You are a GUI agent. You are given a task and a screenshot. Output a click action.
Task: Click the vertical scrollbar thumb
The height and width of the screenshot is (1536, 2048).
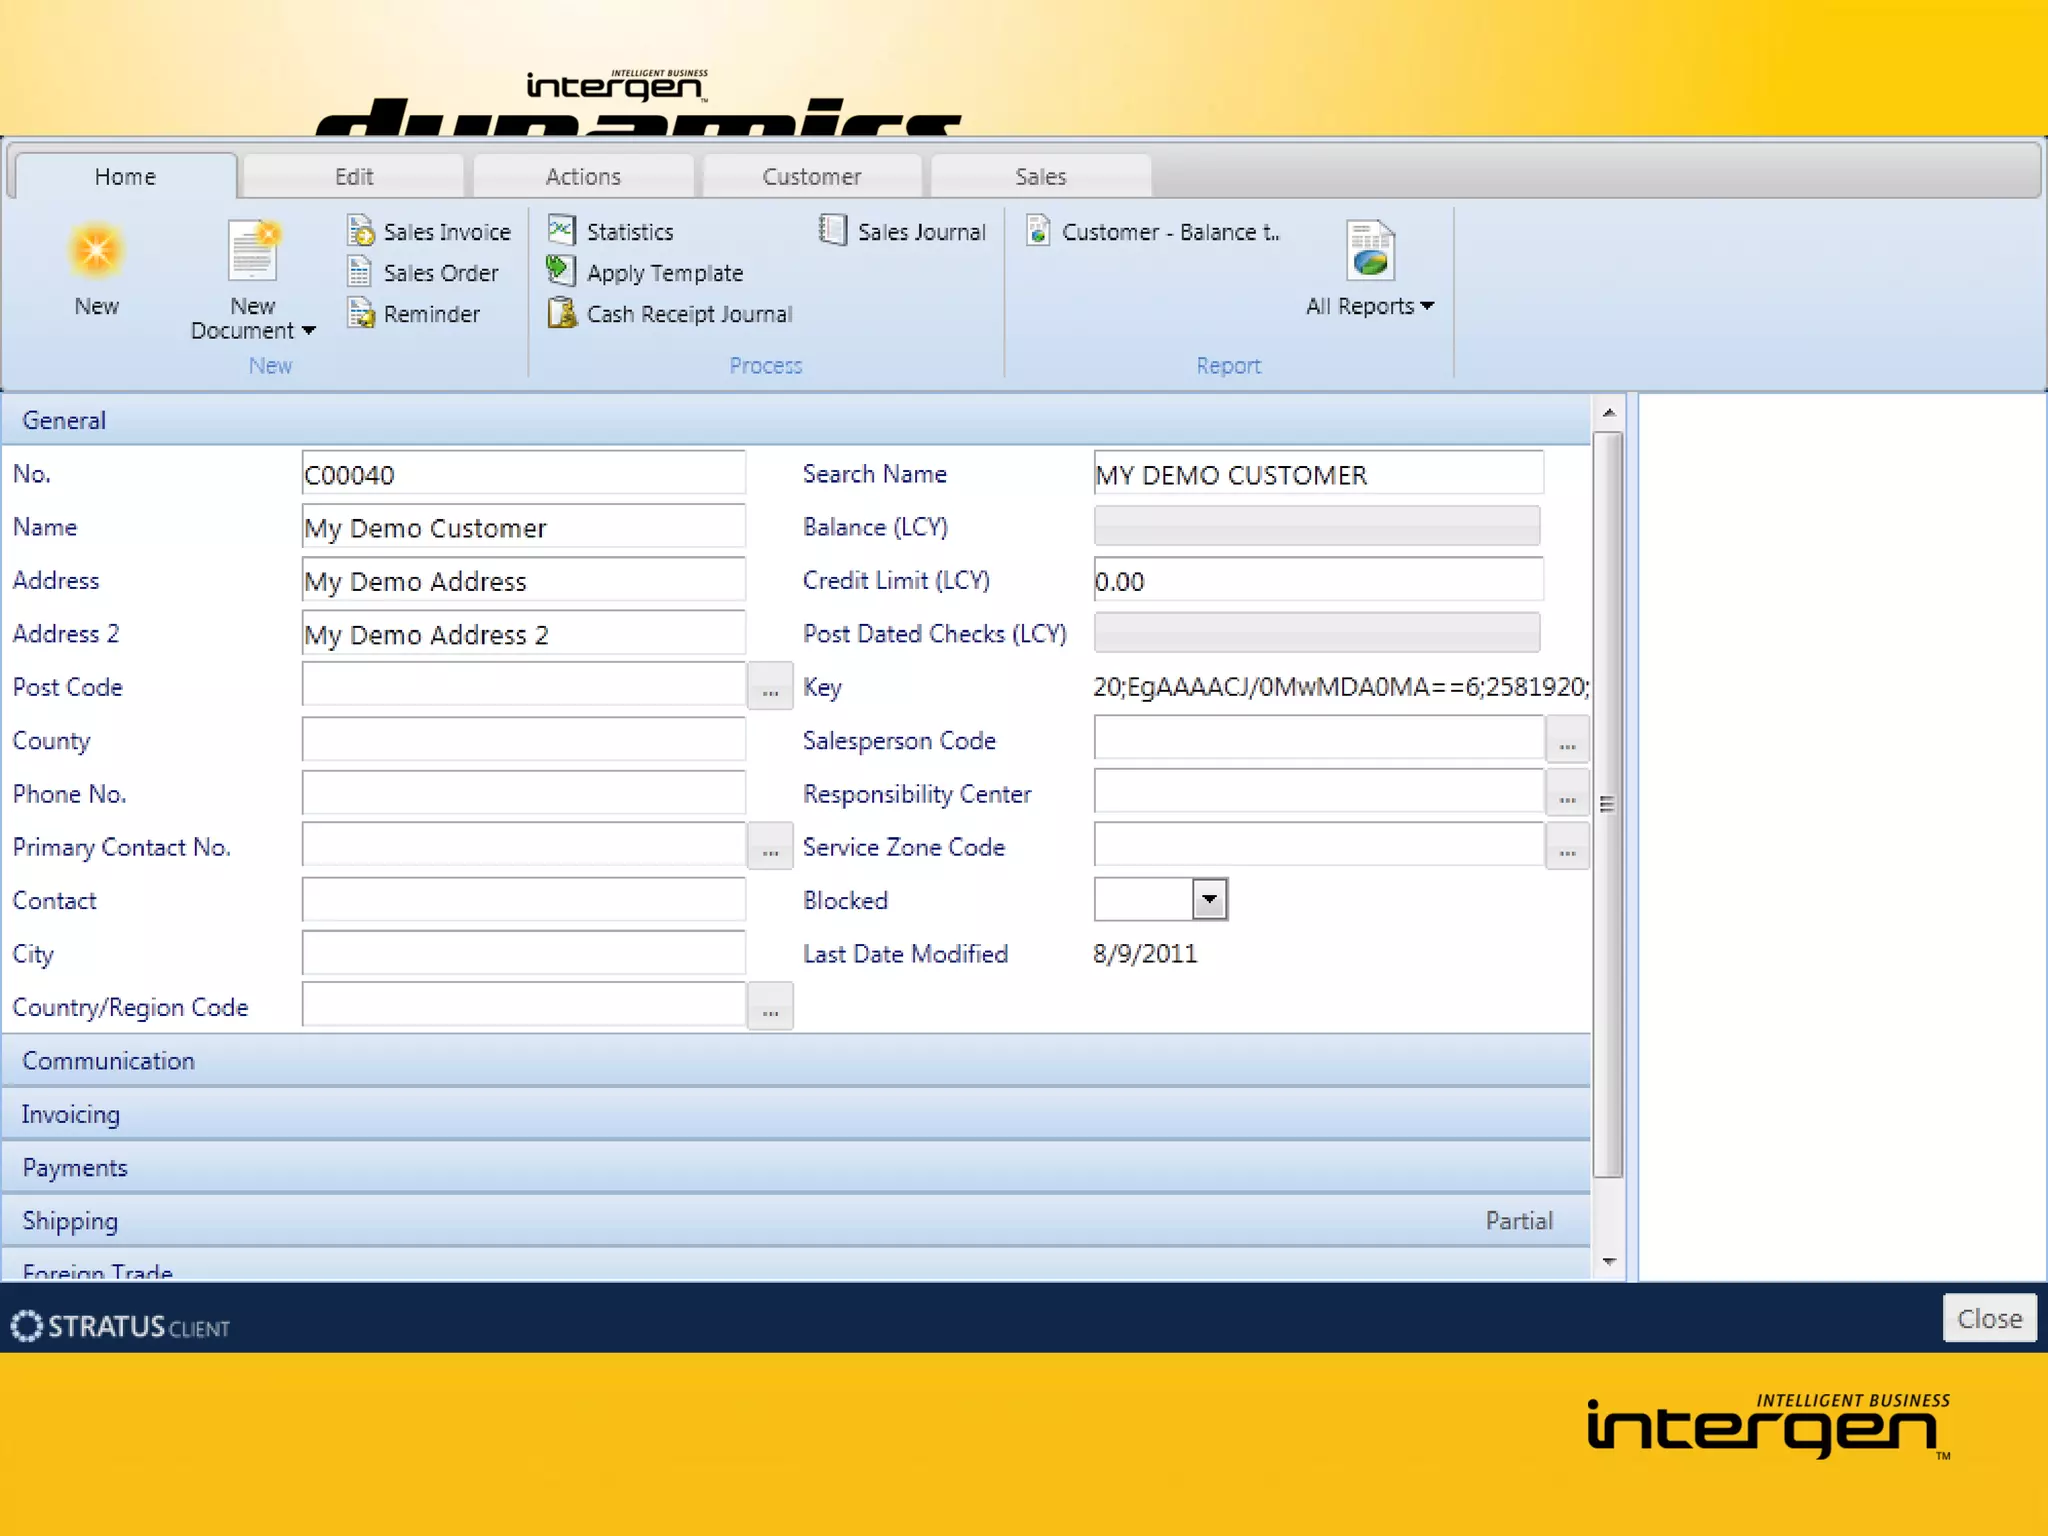[x=1608, y=805]
